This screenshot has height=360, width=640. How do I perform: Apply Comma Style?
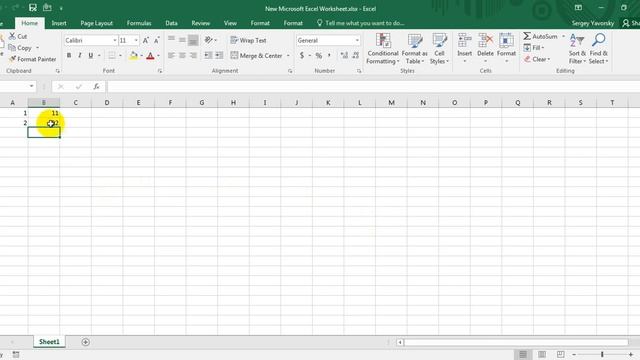329,56
